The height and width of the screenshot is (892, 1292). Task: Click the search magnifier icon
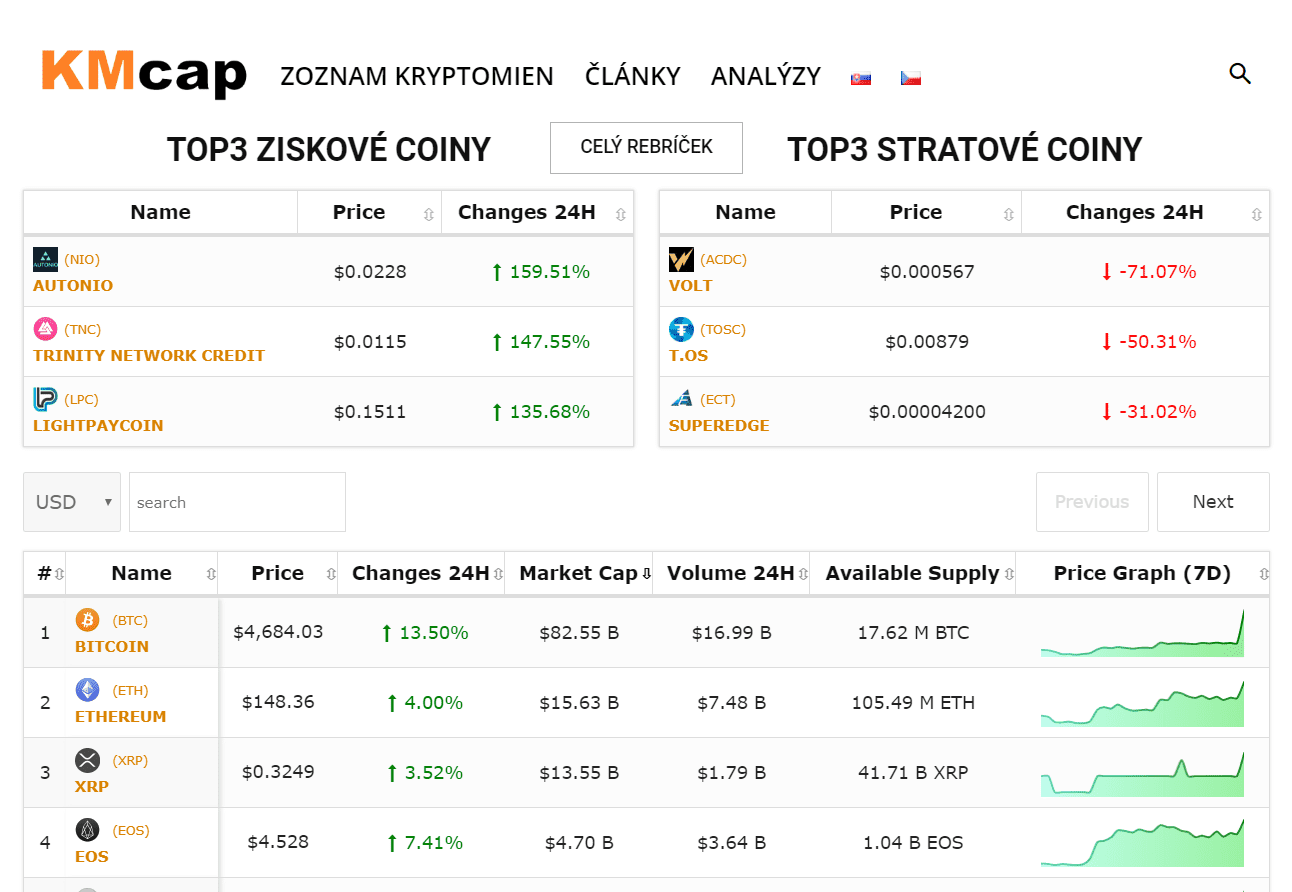[1240, 73]
